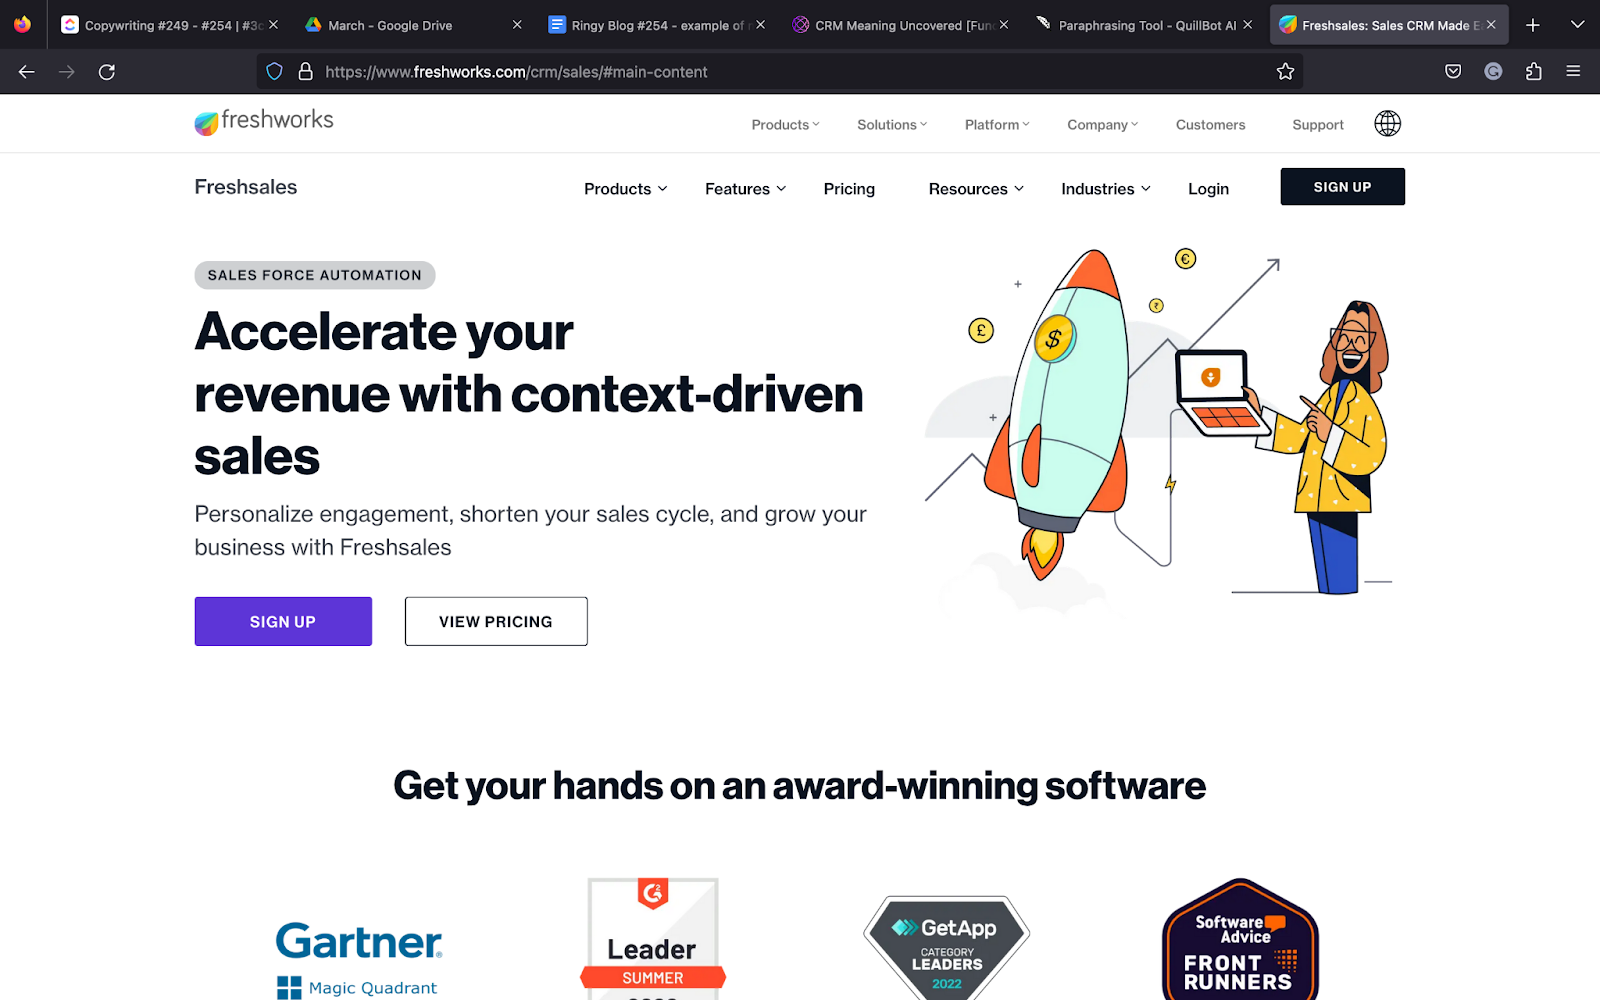Expand the Industries dropdown

click(1106, 189)
